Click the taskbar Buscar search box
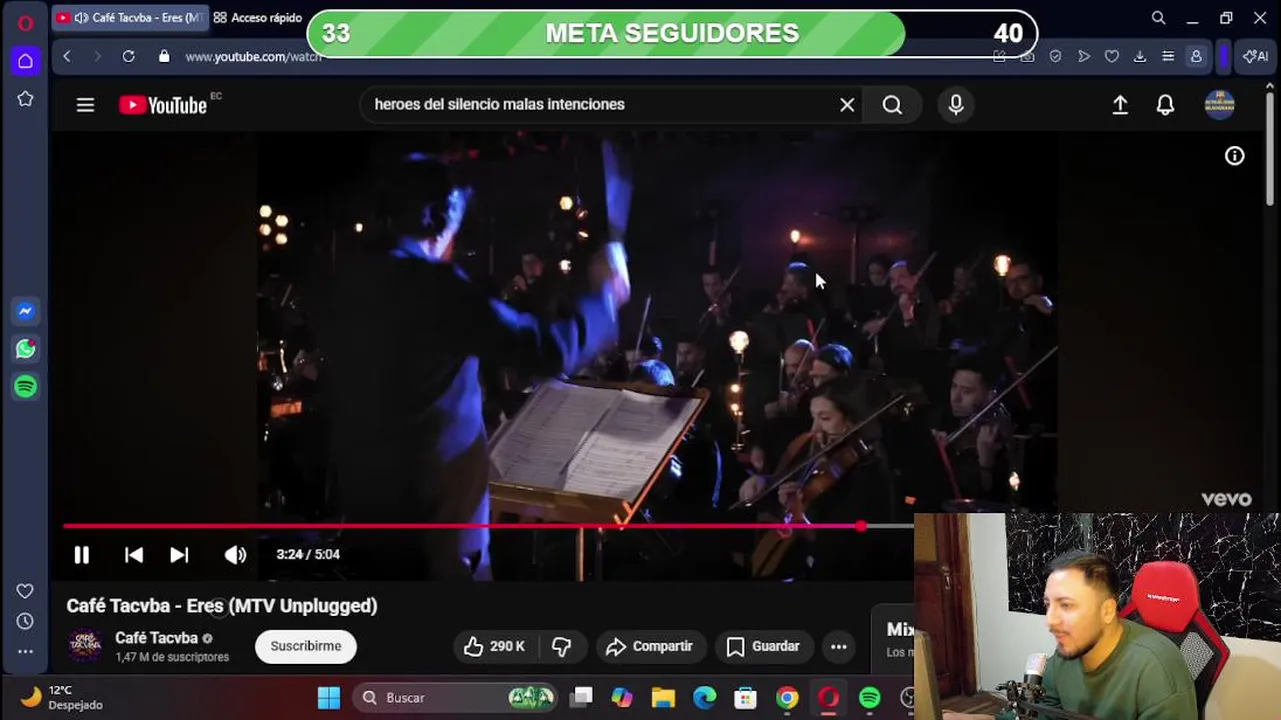The width and height of the screenshot is (1281, 720). [457, 697]
